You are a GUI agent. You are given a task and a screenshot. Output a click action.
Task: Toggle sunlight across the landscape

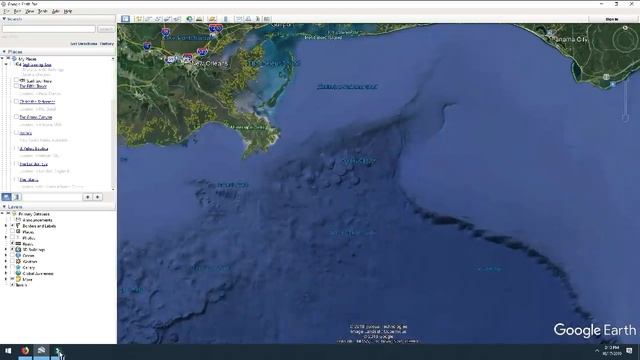[x=199, y=19]
